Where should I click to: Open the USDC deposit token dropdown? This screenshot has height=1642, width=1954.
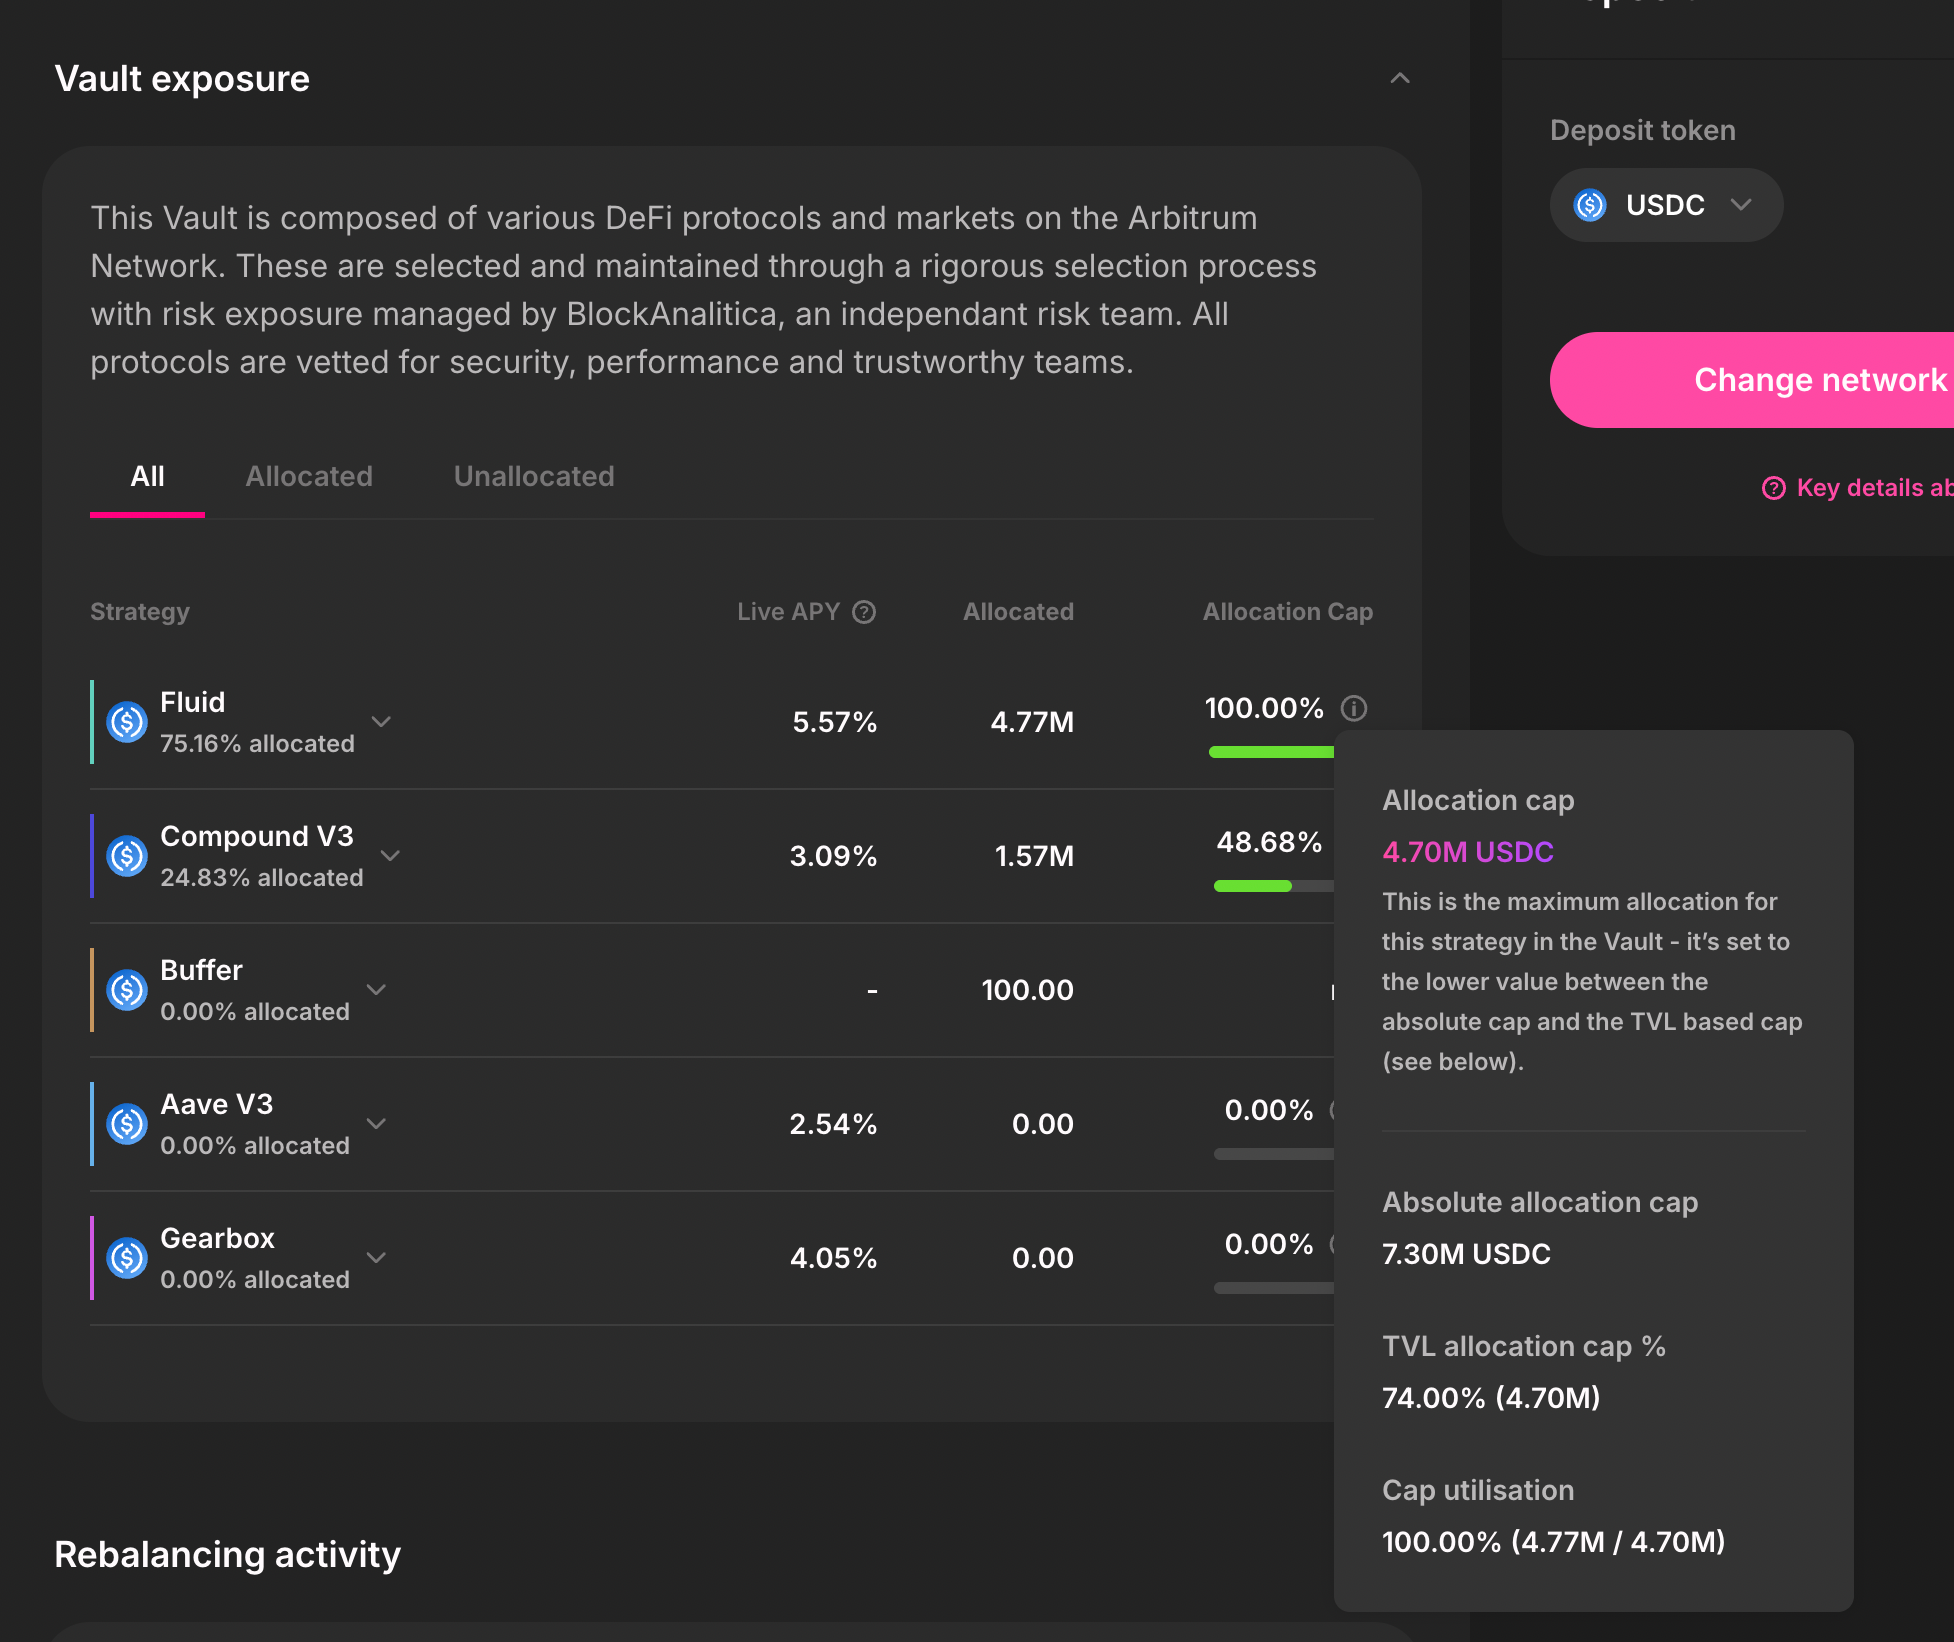click(1666, 205)
